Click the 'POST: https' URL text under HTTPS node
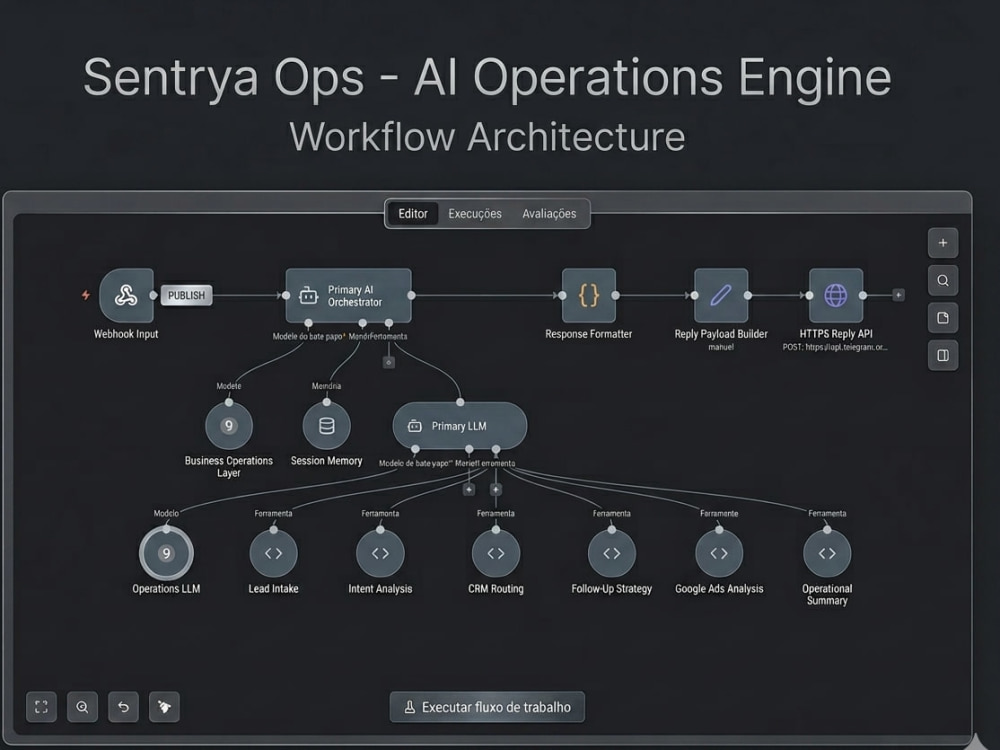The width and height of the screenshot is (1000, 750). tap(835, 347)
